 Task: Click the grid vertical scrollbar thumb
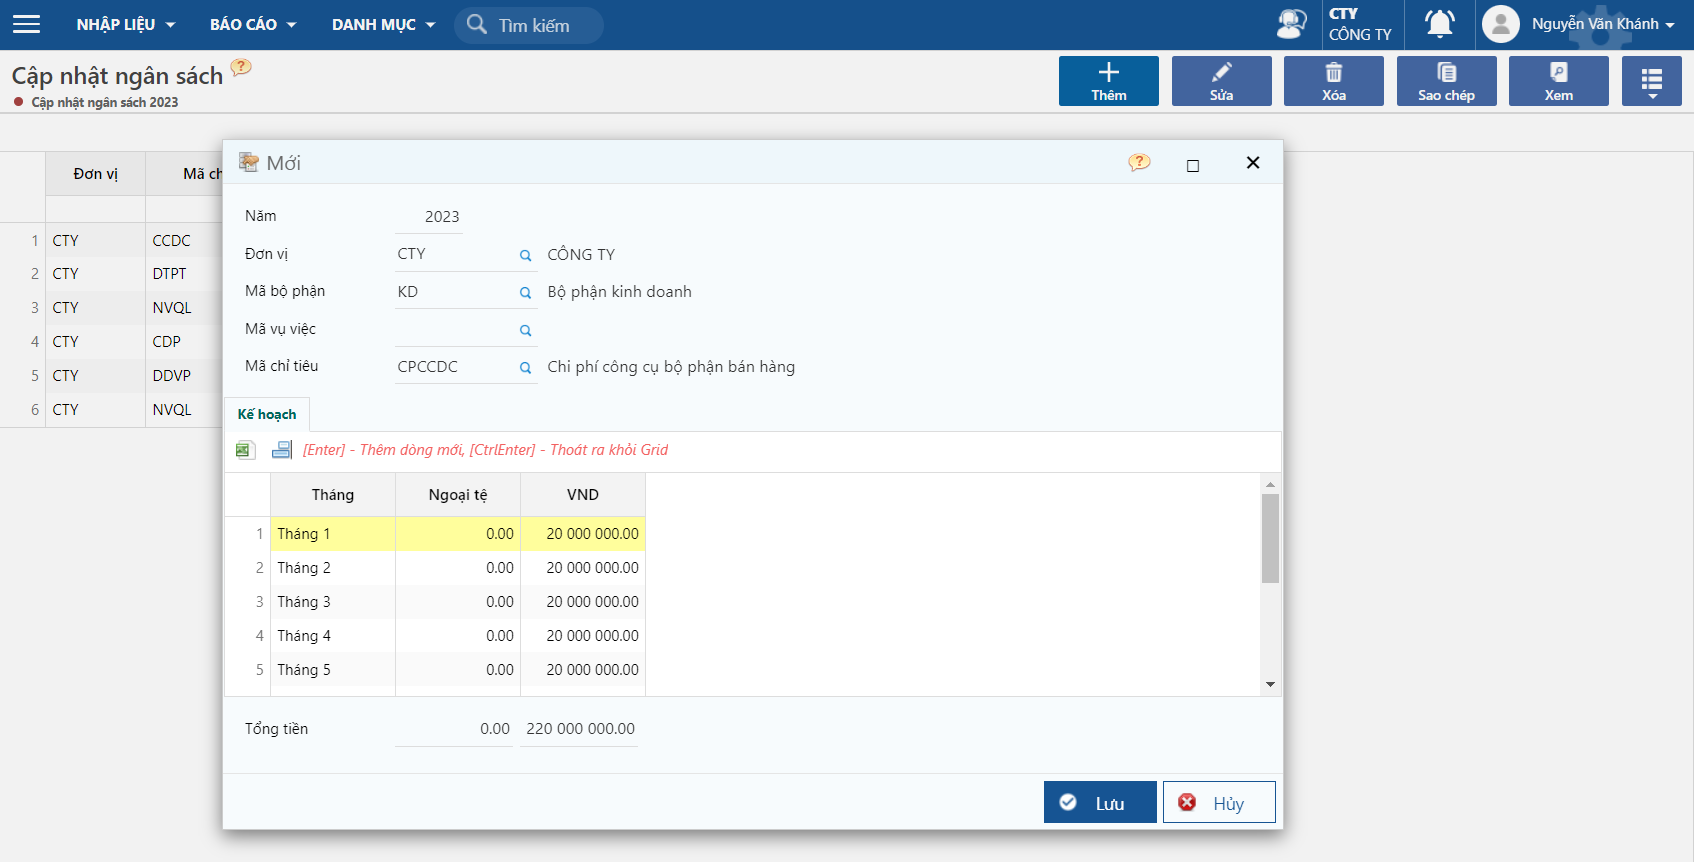[x=1270, y=538]
